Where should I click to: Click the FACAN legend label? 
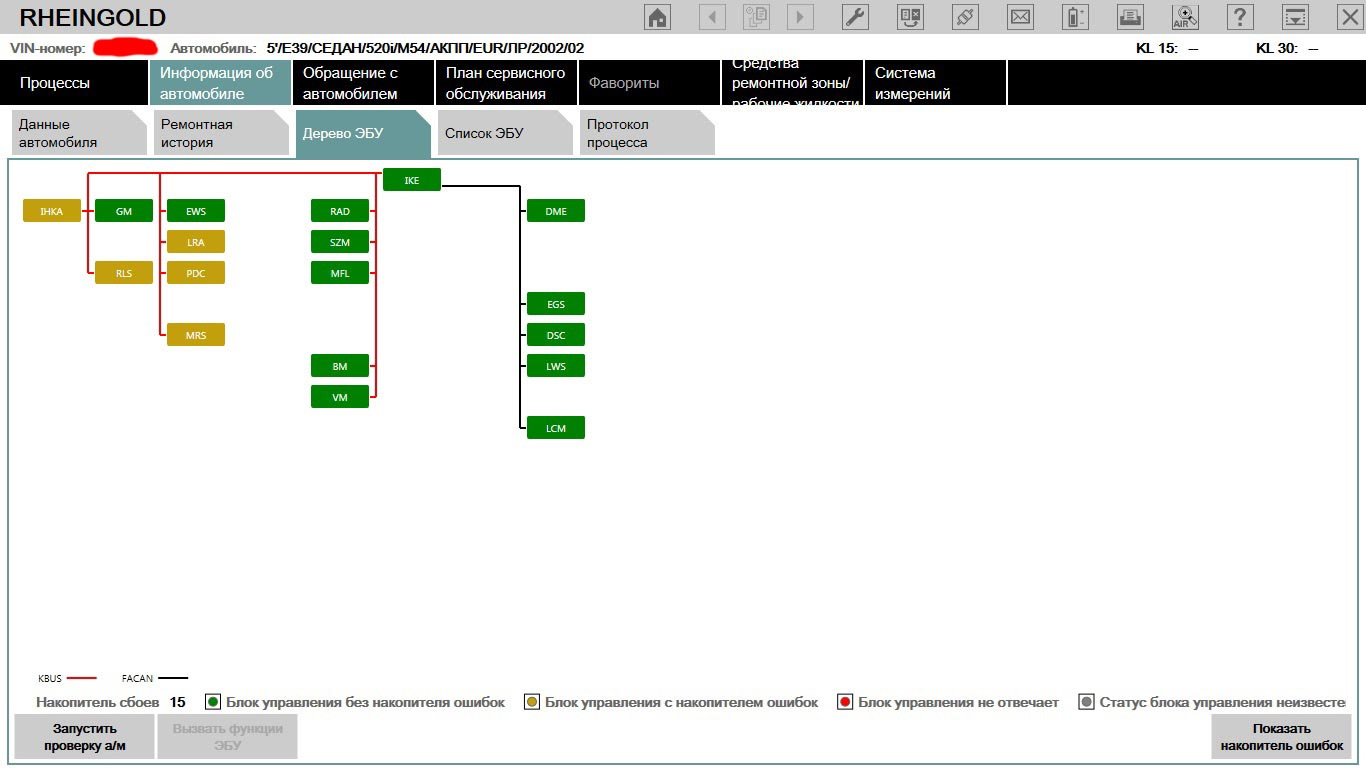pos(137,679)
